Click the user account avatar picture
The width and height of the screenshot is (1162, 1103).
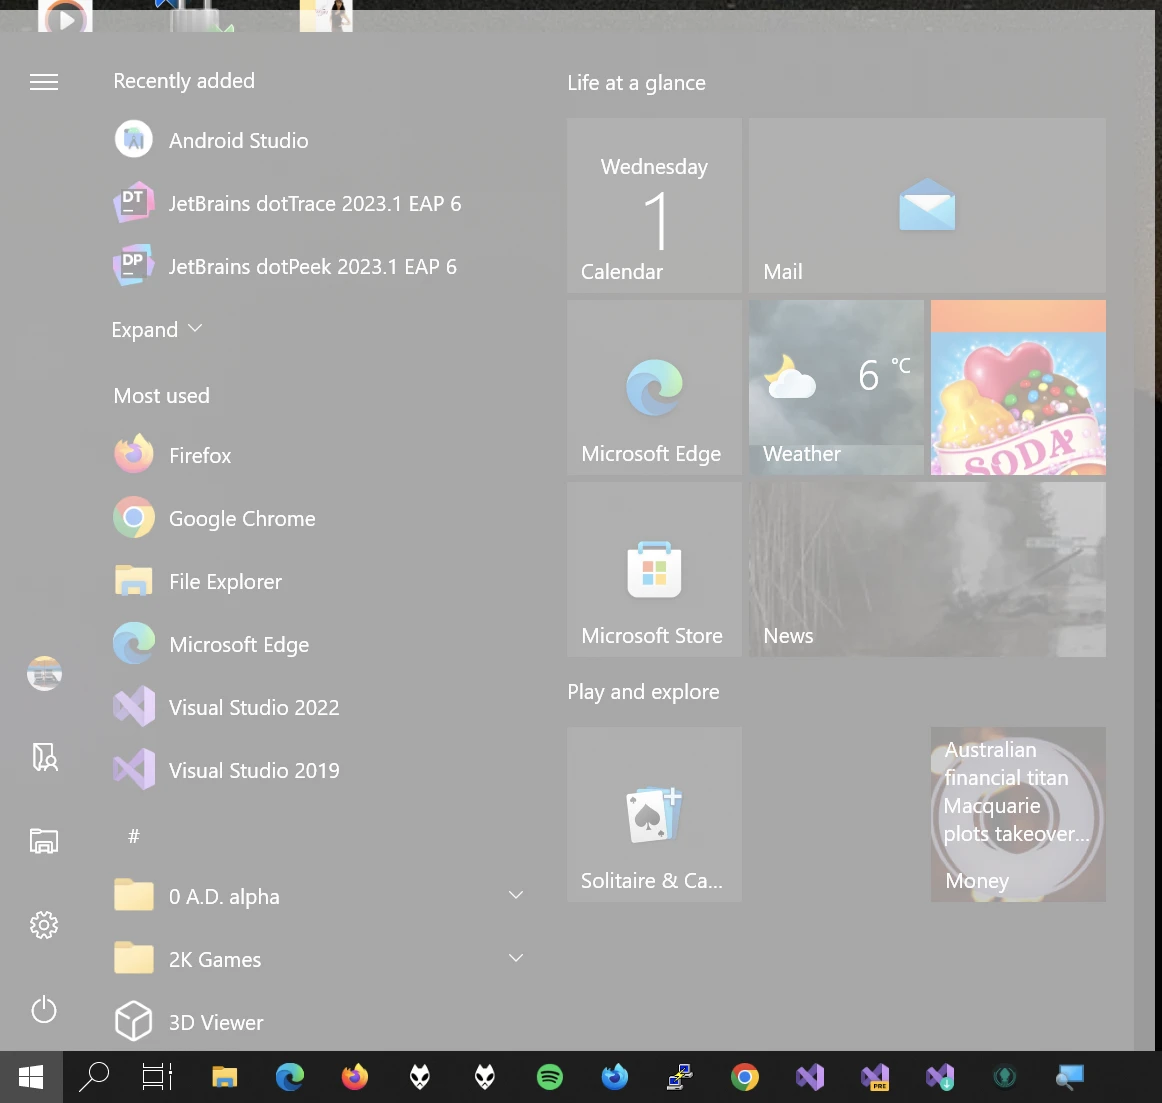(44, 673)
